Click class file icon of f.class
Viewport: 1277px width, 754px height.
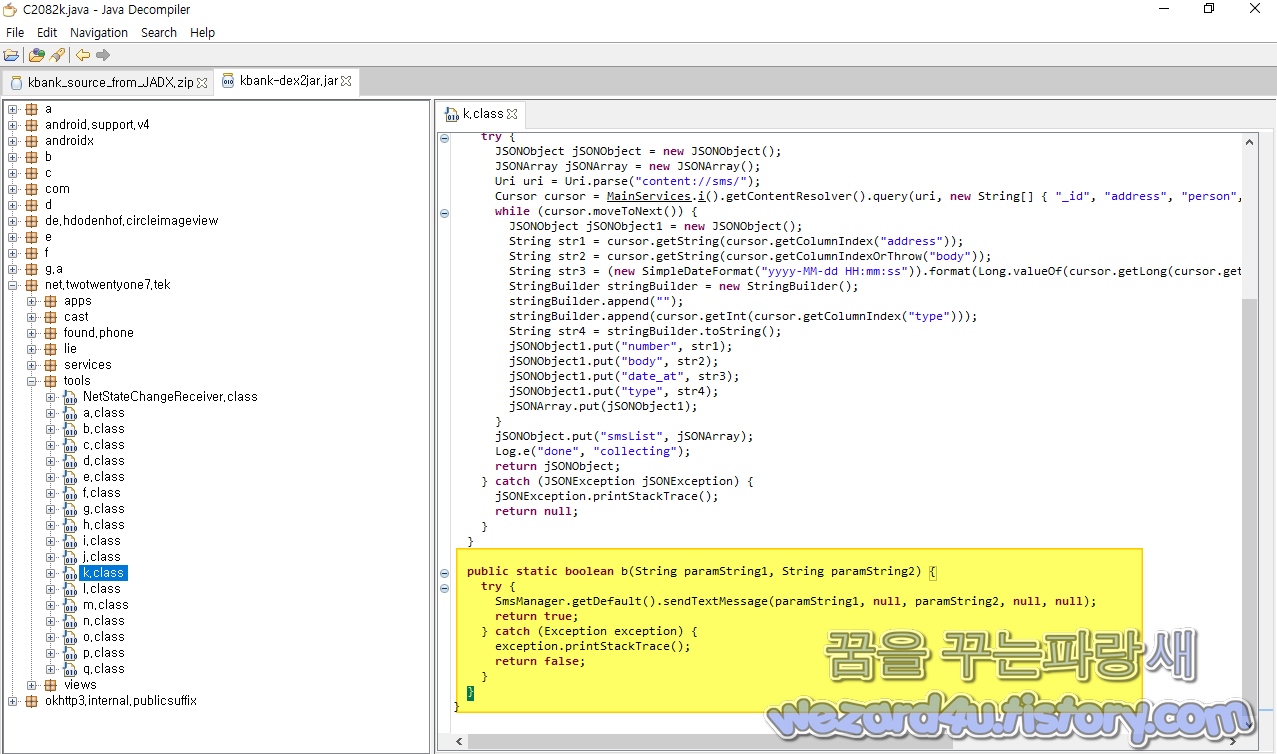pyautogui.click(x=70, y=493)
